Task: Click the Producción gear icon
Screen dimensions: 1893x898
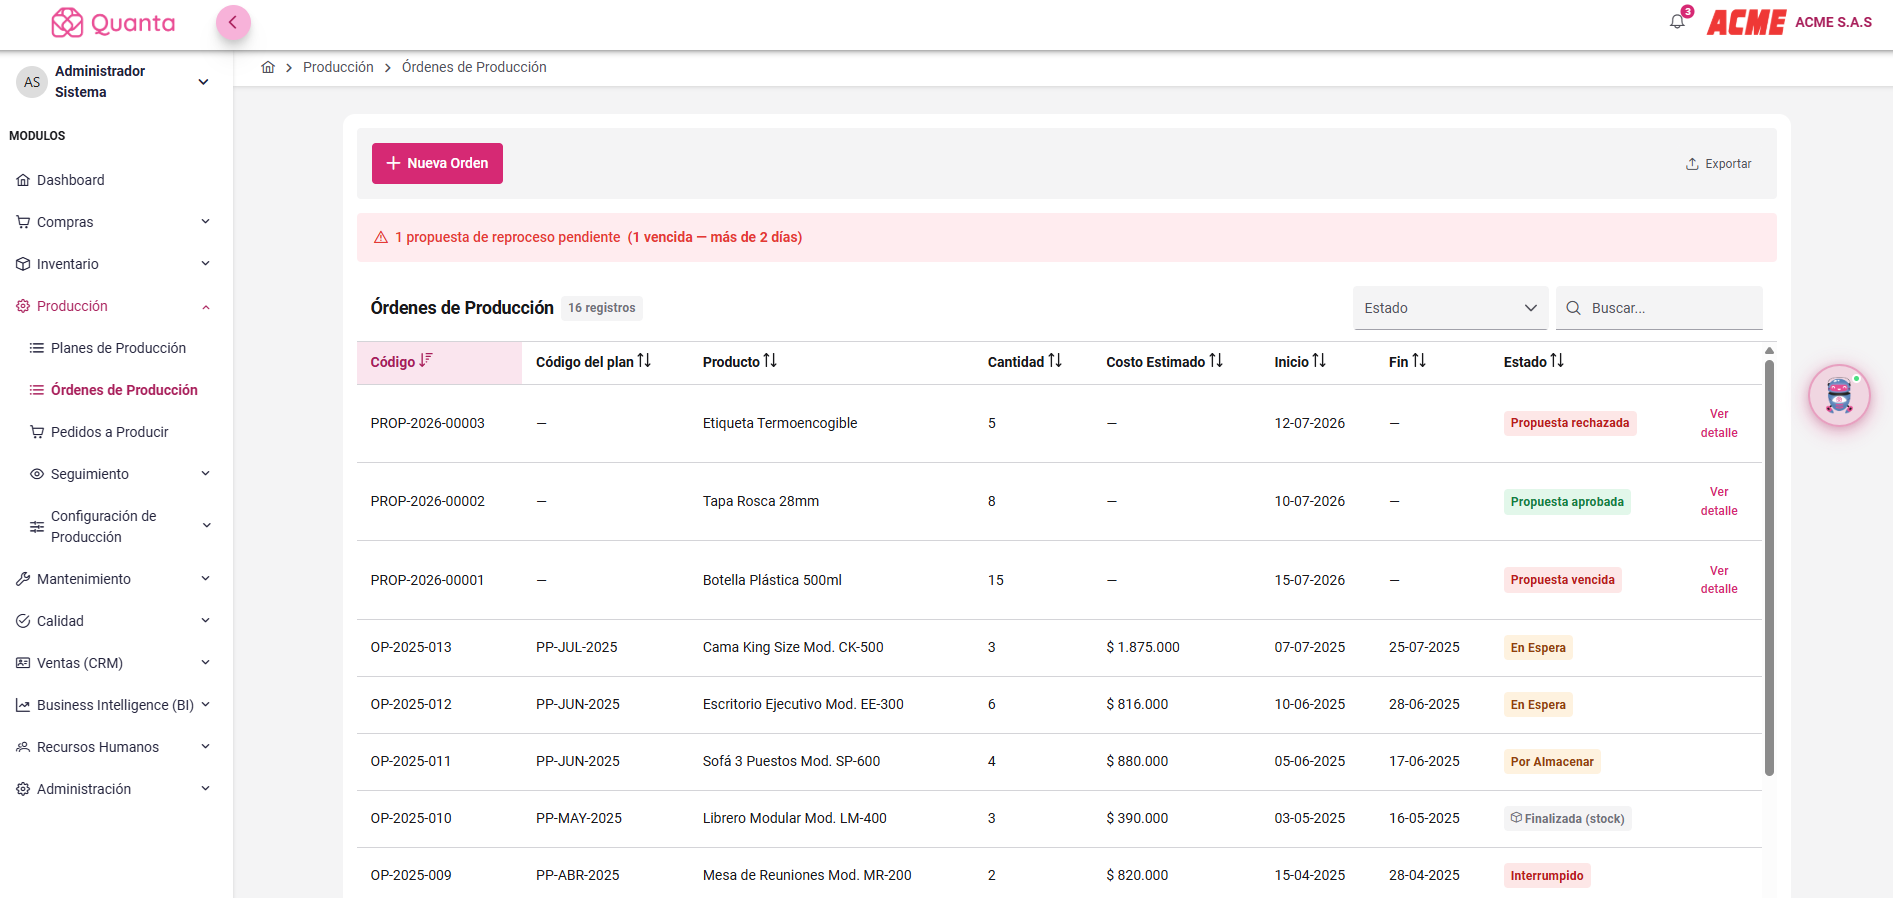Action: tap(23, 306)
